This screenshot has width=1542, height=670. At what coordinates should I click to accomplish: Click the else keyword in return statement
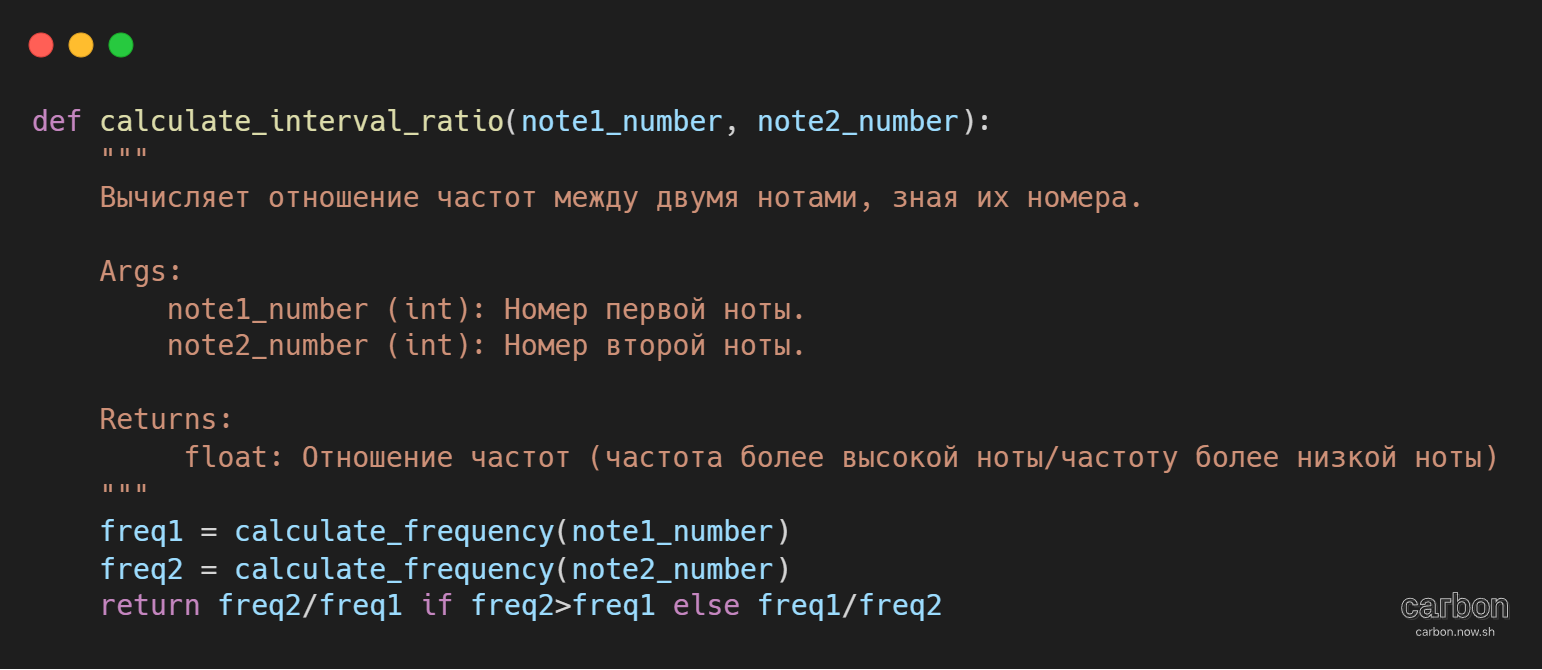[706, 606]
